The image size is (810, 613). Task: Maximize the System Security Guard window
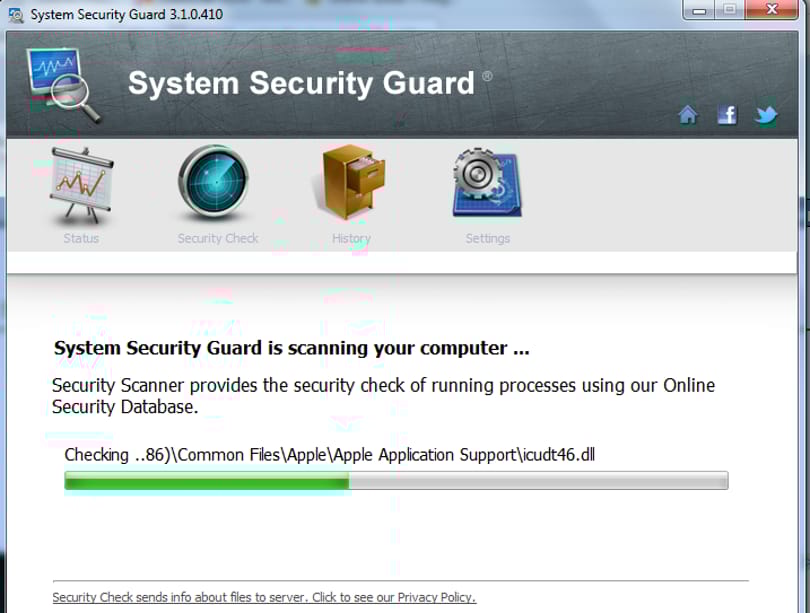coord(729,10)
